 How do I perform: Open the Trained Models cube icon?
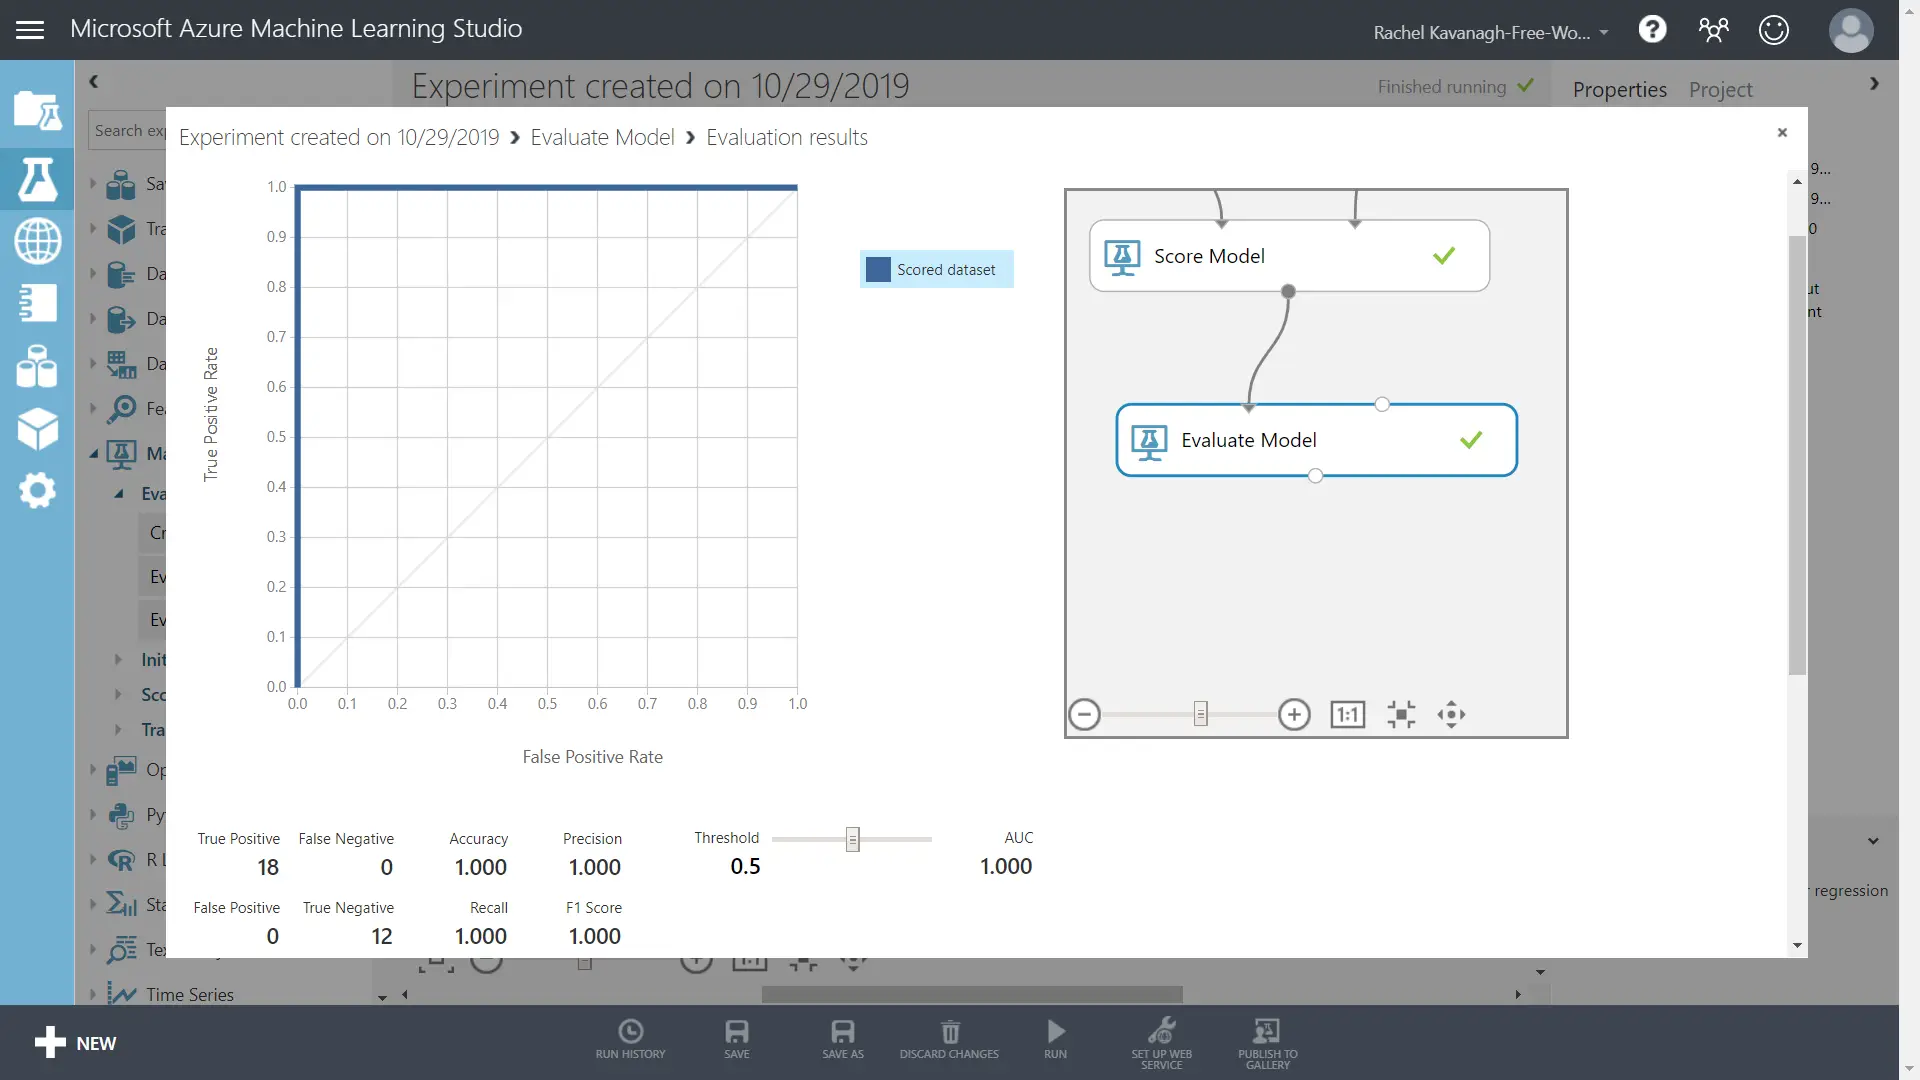pyautogui.click(x=37, y=429)
